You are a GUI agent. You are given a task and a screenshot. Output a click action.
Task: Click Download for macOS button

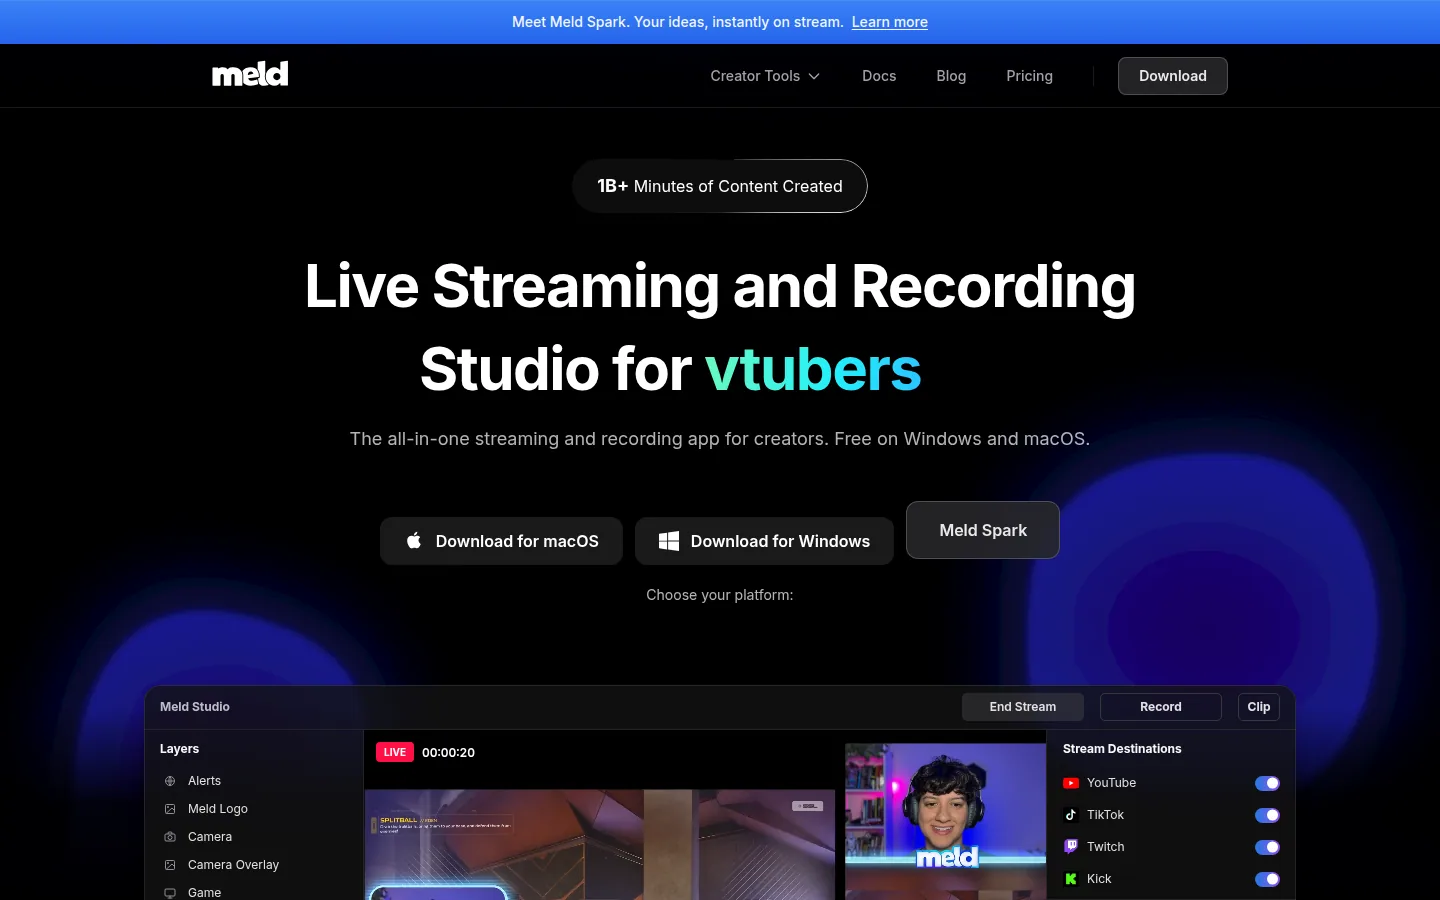pos(501,541)
